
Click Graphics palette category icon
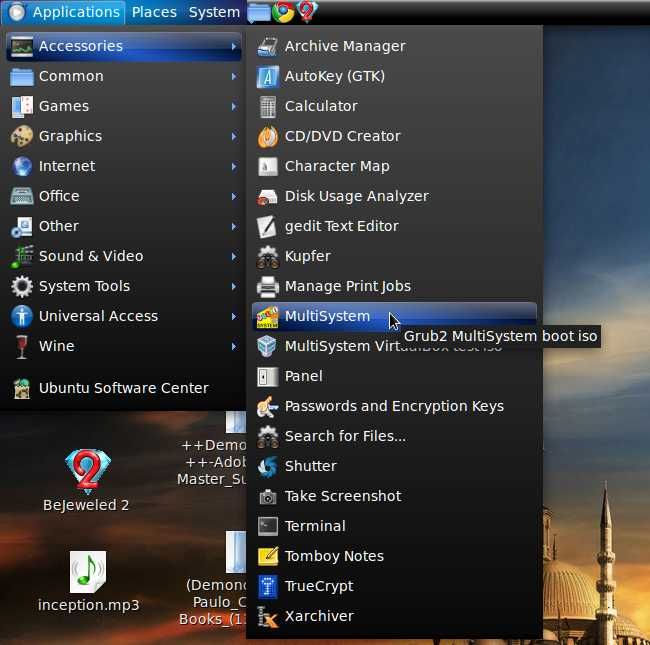pos(22,136)
